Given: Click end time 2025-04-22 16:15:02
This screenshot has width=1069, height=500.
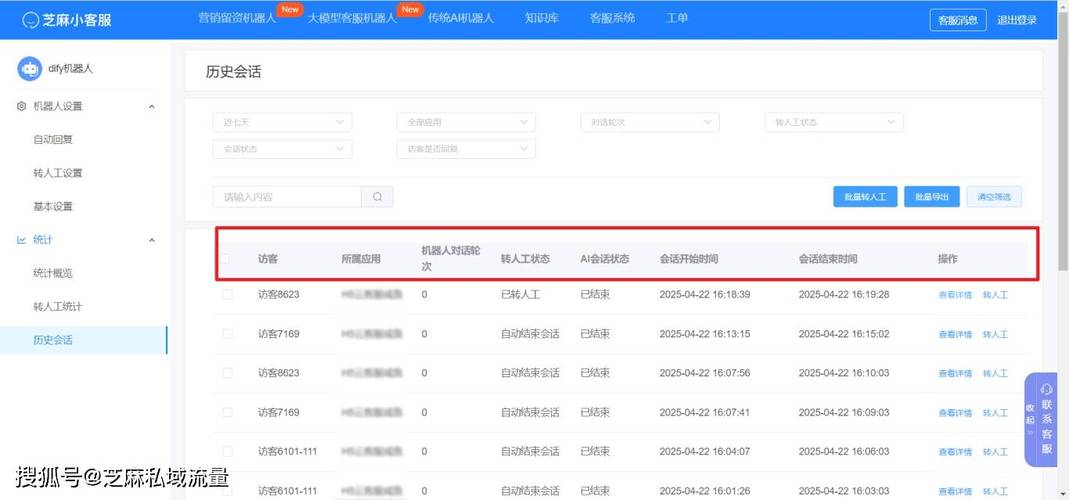Looking at the screenshot, I should pos(844,334).
